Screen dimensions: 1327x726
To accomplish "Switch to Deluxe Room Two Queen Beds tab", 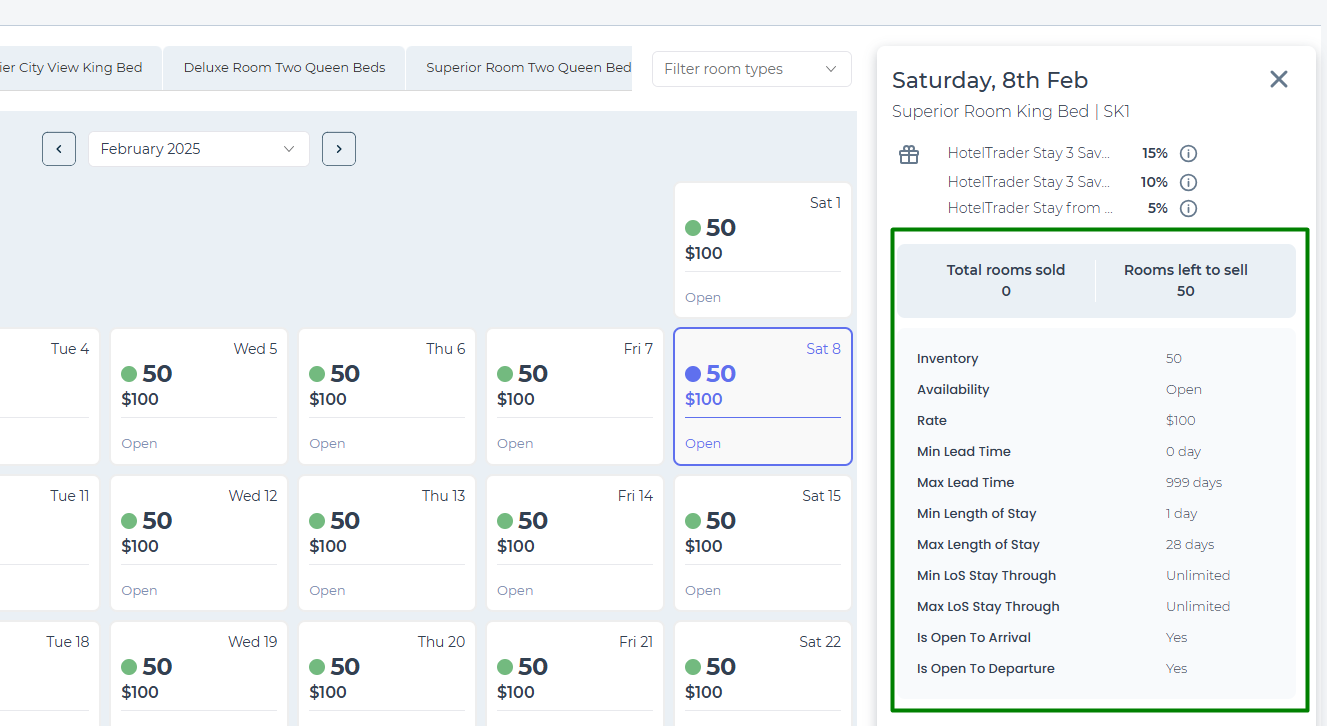I will point(284,68).
